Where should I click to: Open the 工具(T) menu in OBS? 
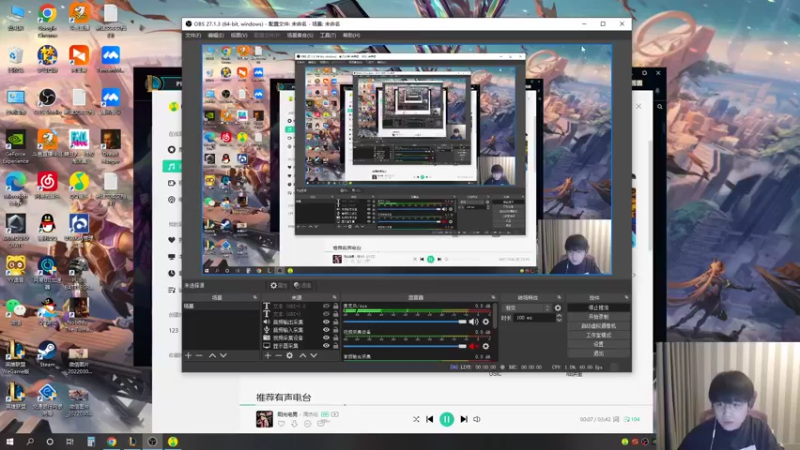328,35
